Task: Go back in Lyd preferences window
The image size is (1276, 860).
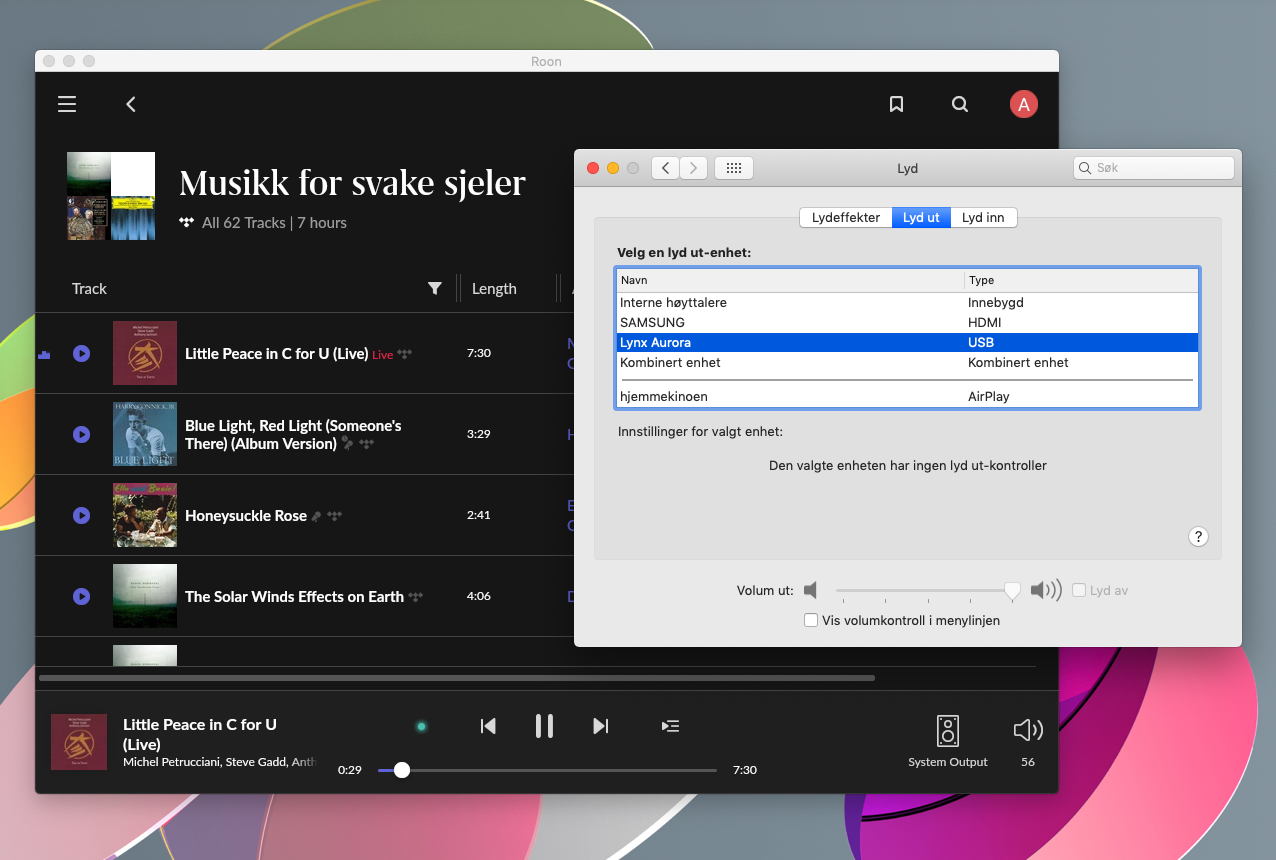Action: point(665,168)
